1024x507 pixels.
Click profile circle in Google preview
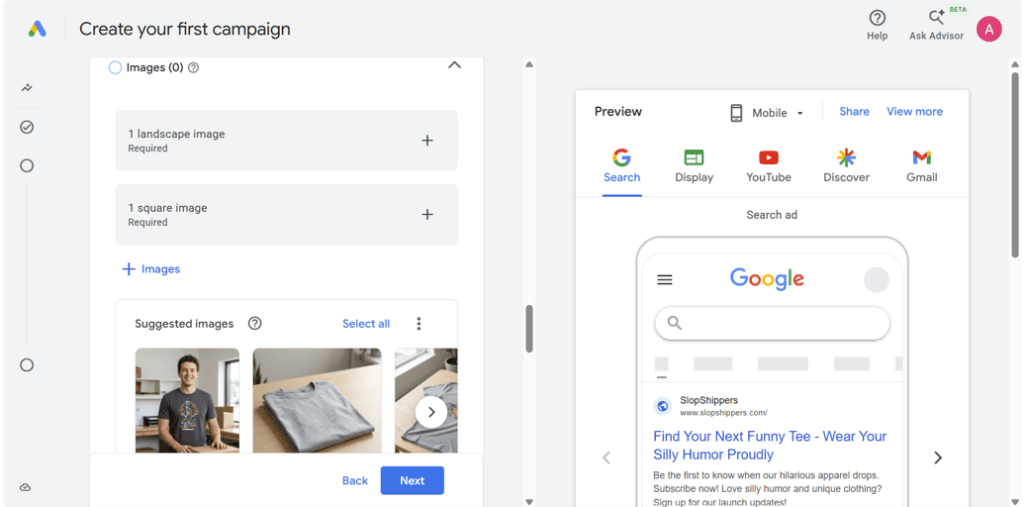coord(876,280)
